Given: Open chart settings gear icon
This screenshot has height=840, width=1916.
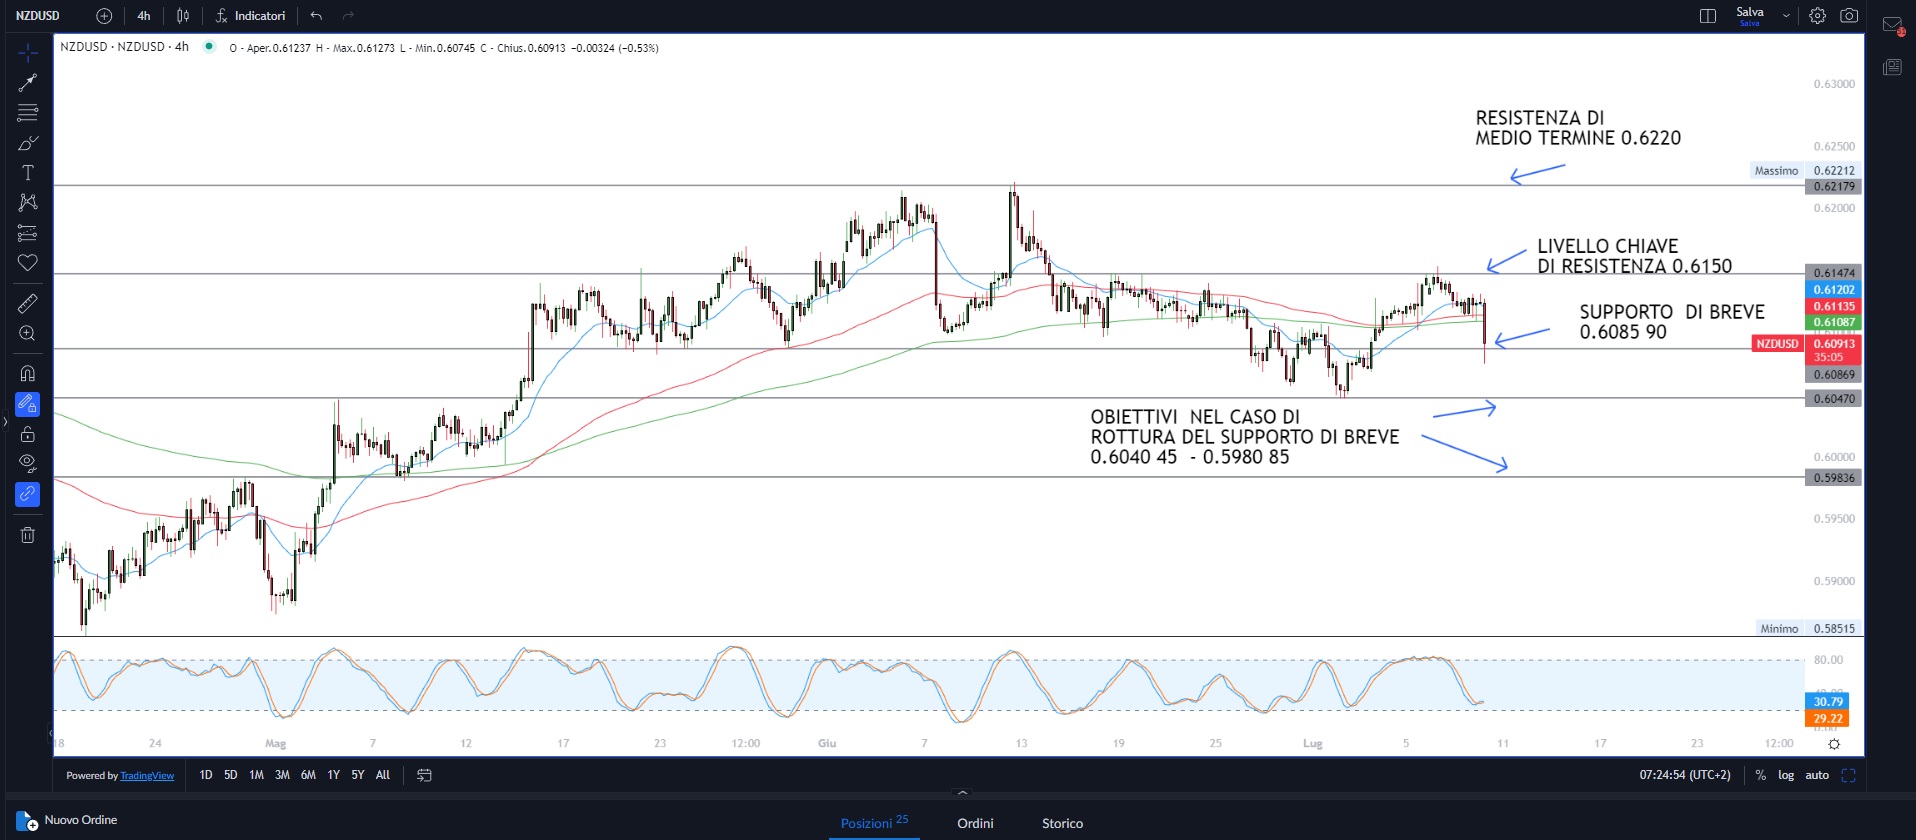Looking at the screenshot, I should click(1817, 16).
